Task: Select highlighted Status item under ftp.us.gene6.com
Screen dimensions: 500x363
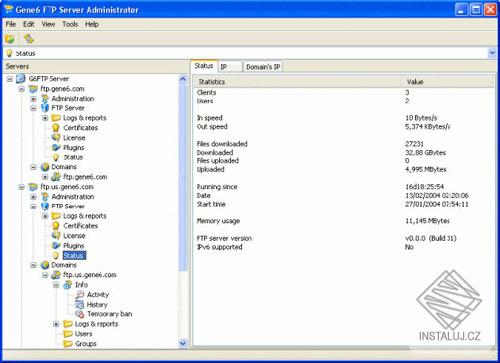Action: (x=74, y=256)
